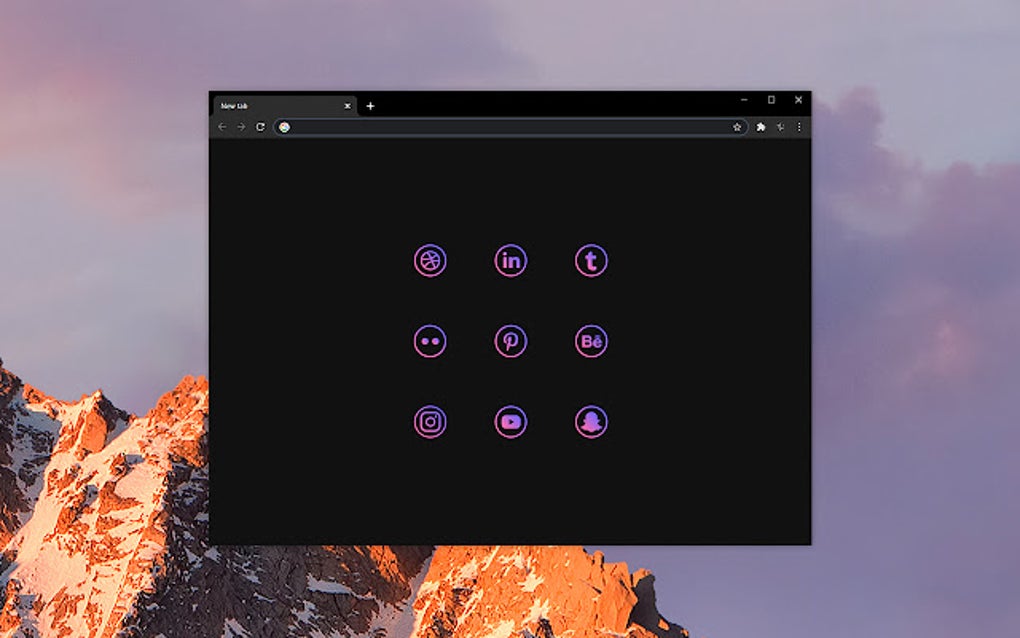Navigate back with the arrow button

click(x=222, y=128)
